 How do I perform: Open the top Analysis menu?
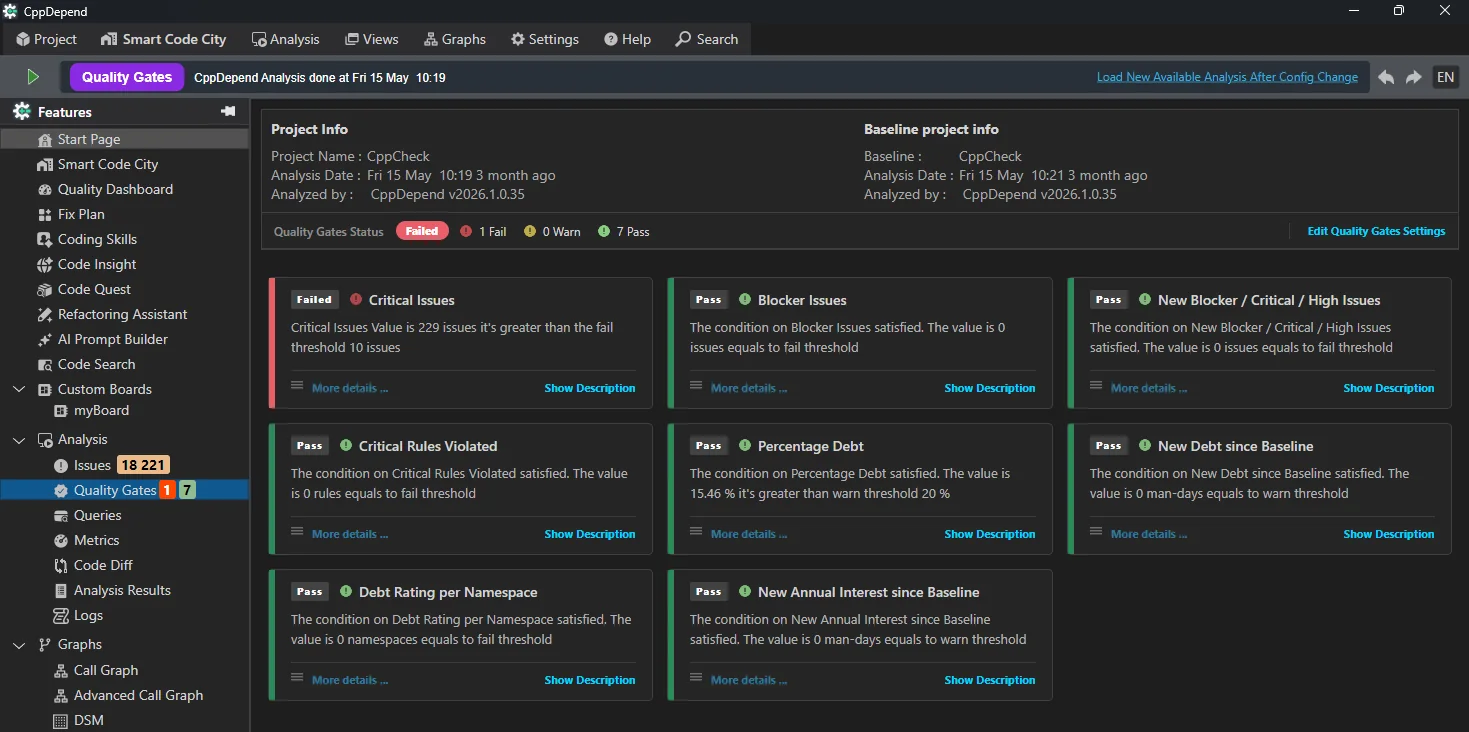point(285,39)
